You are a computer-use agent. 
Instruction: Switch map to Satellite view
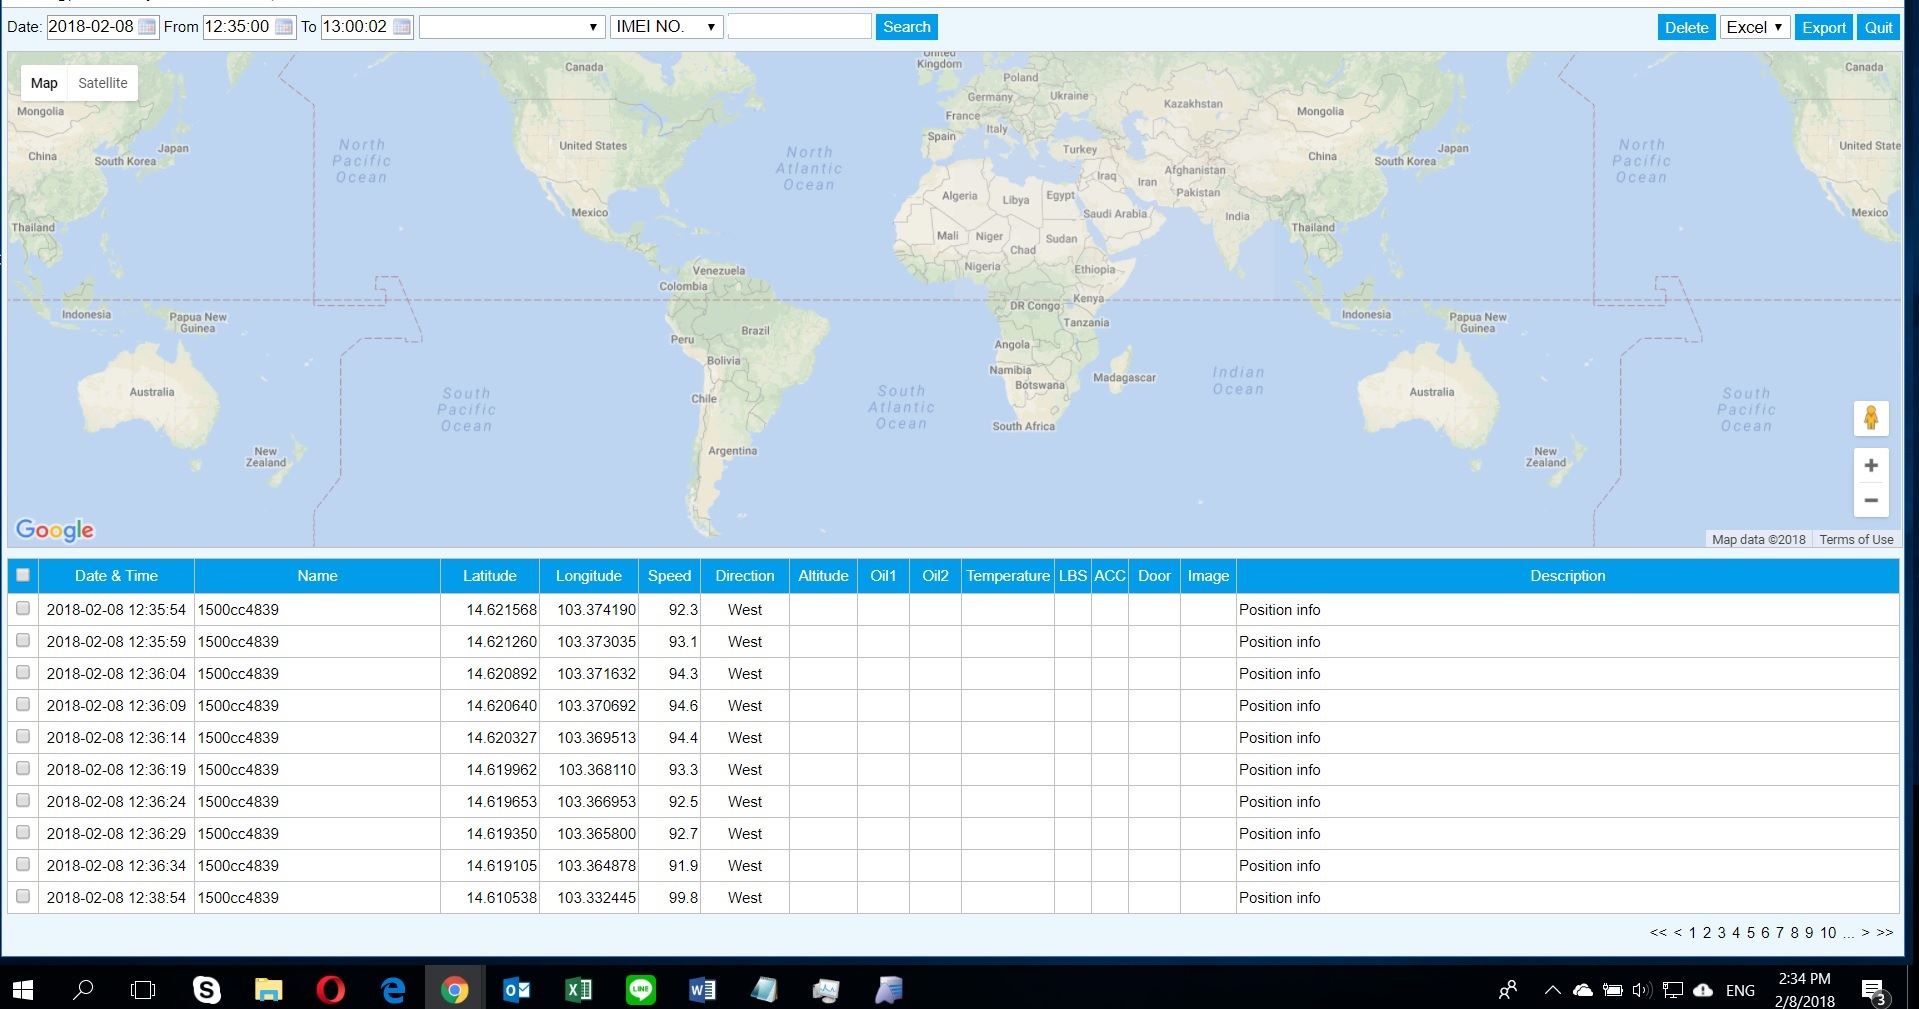(103, 83)
